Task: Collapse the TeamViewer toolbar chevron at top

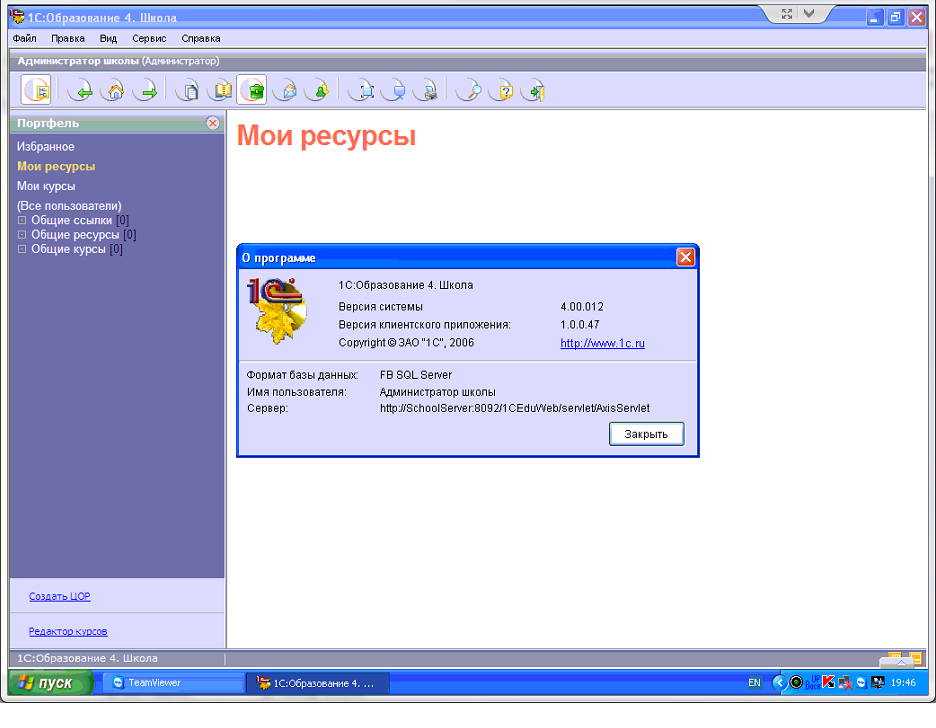Action: pos(809,14)
